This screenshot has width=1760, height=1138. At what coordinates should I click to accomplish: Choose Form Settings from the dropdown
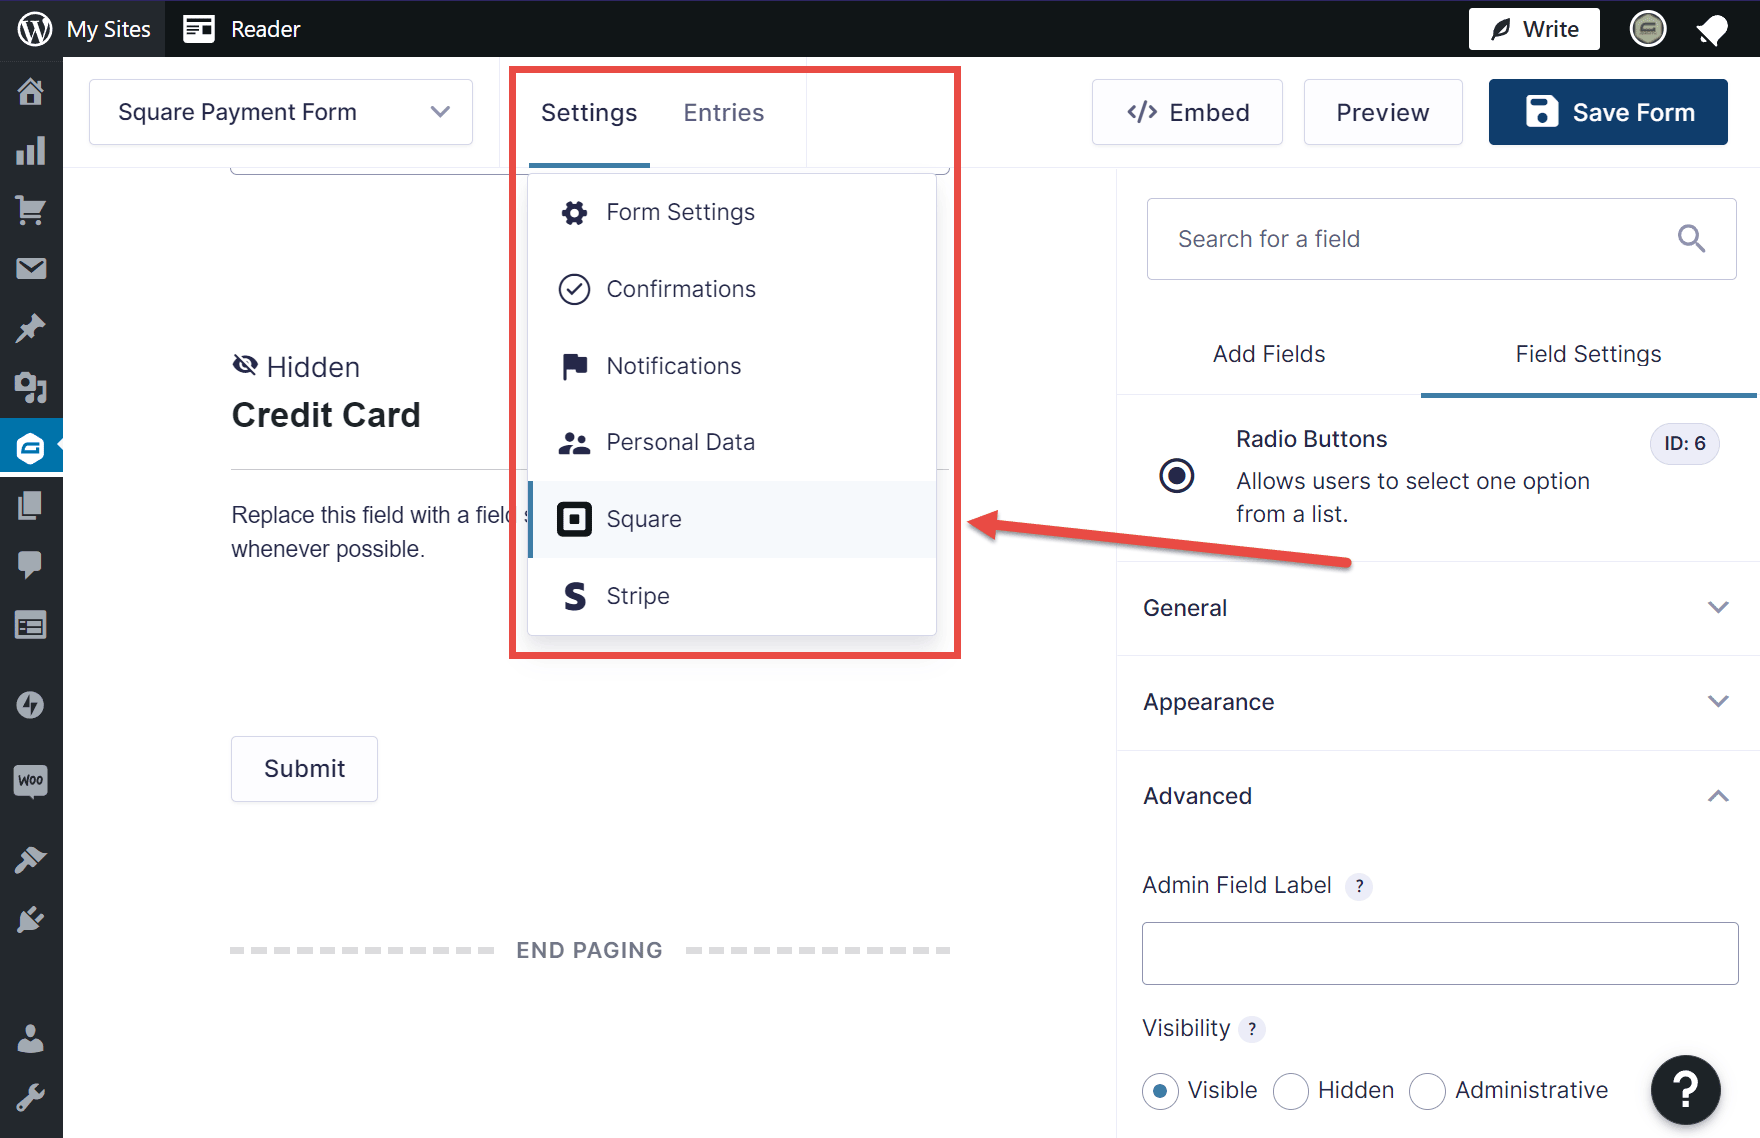point(732,212)
